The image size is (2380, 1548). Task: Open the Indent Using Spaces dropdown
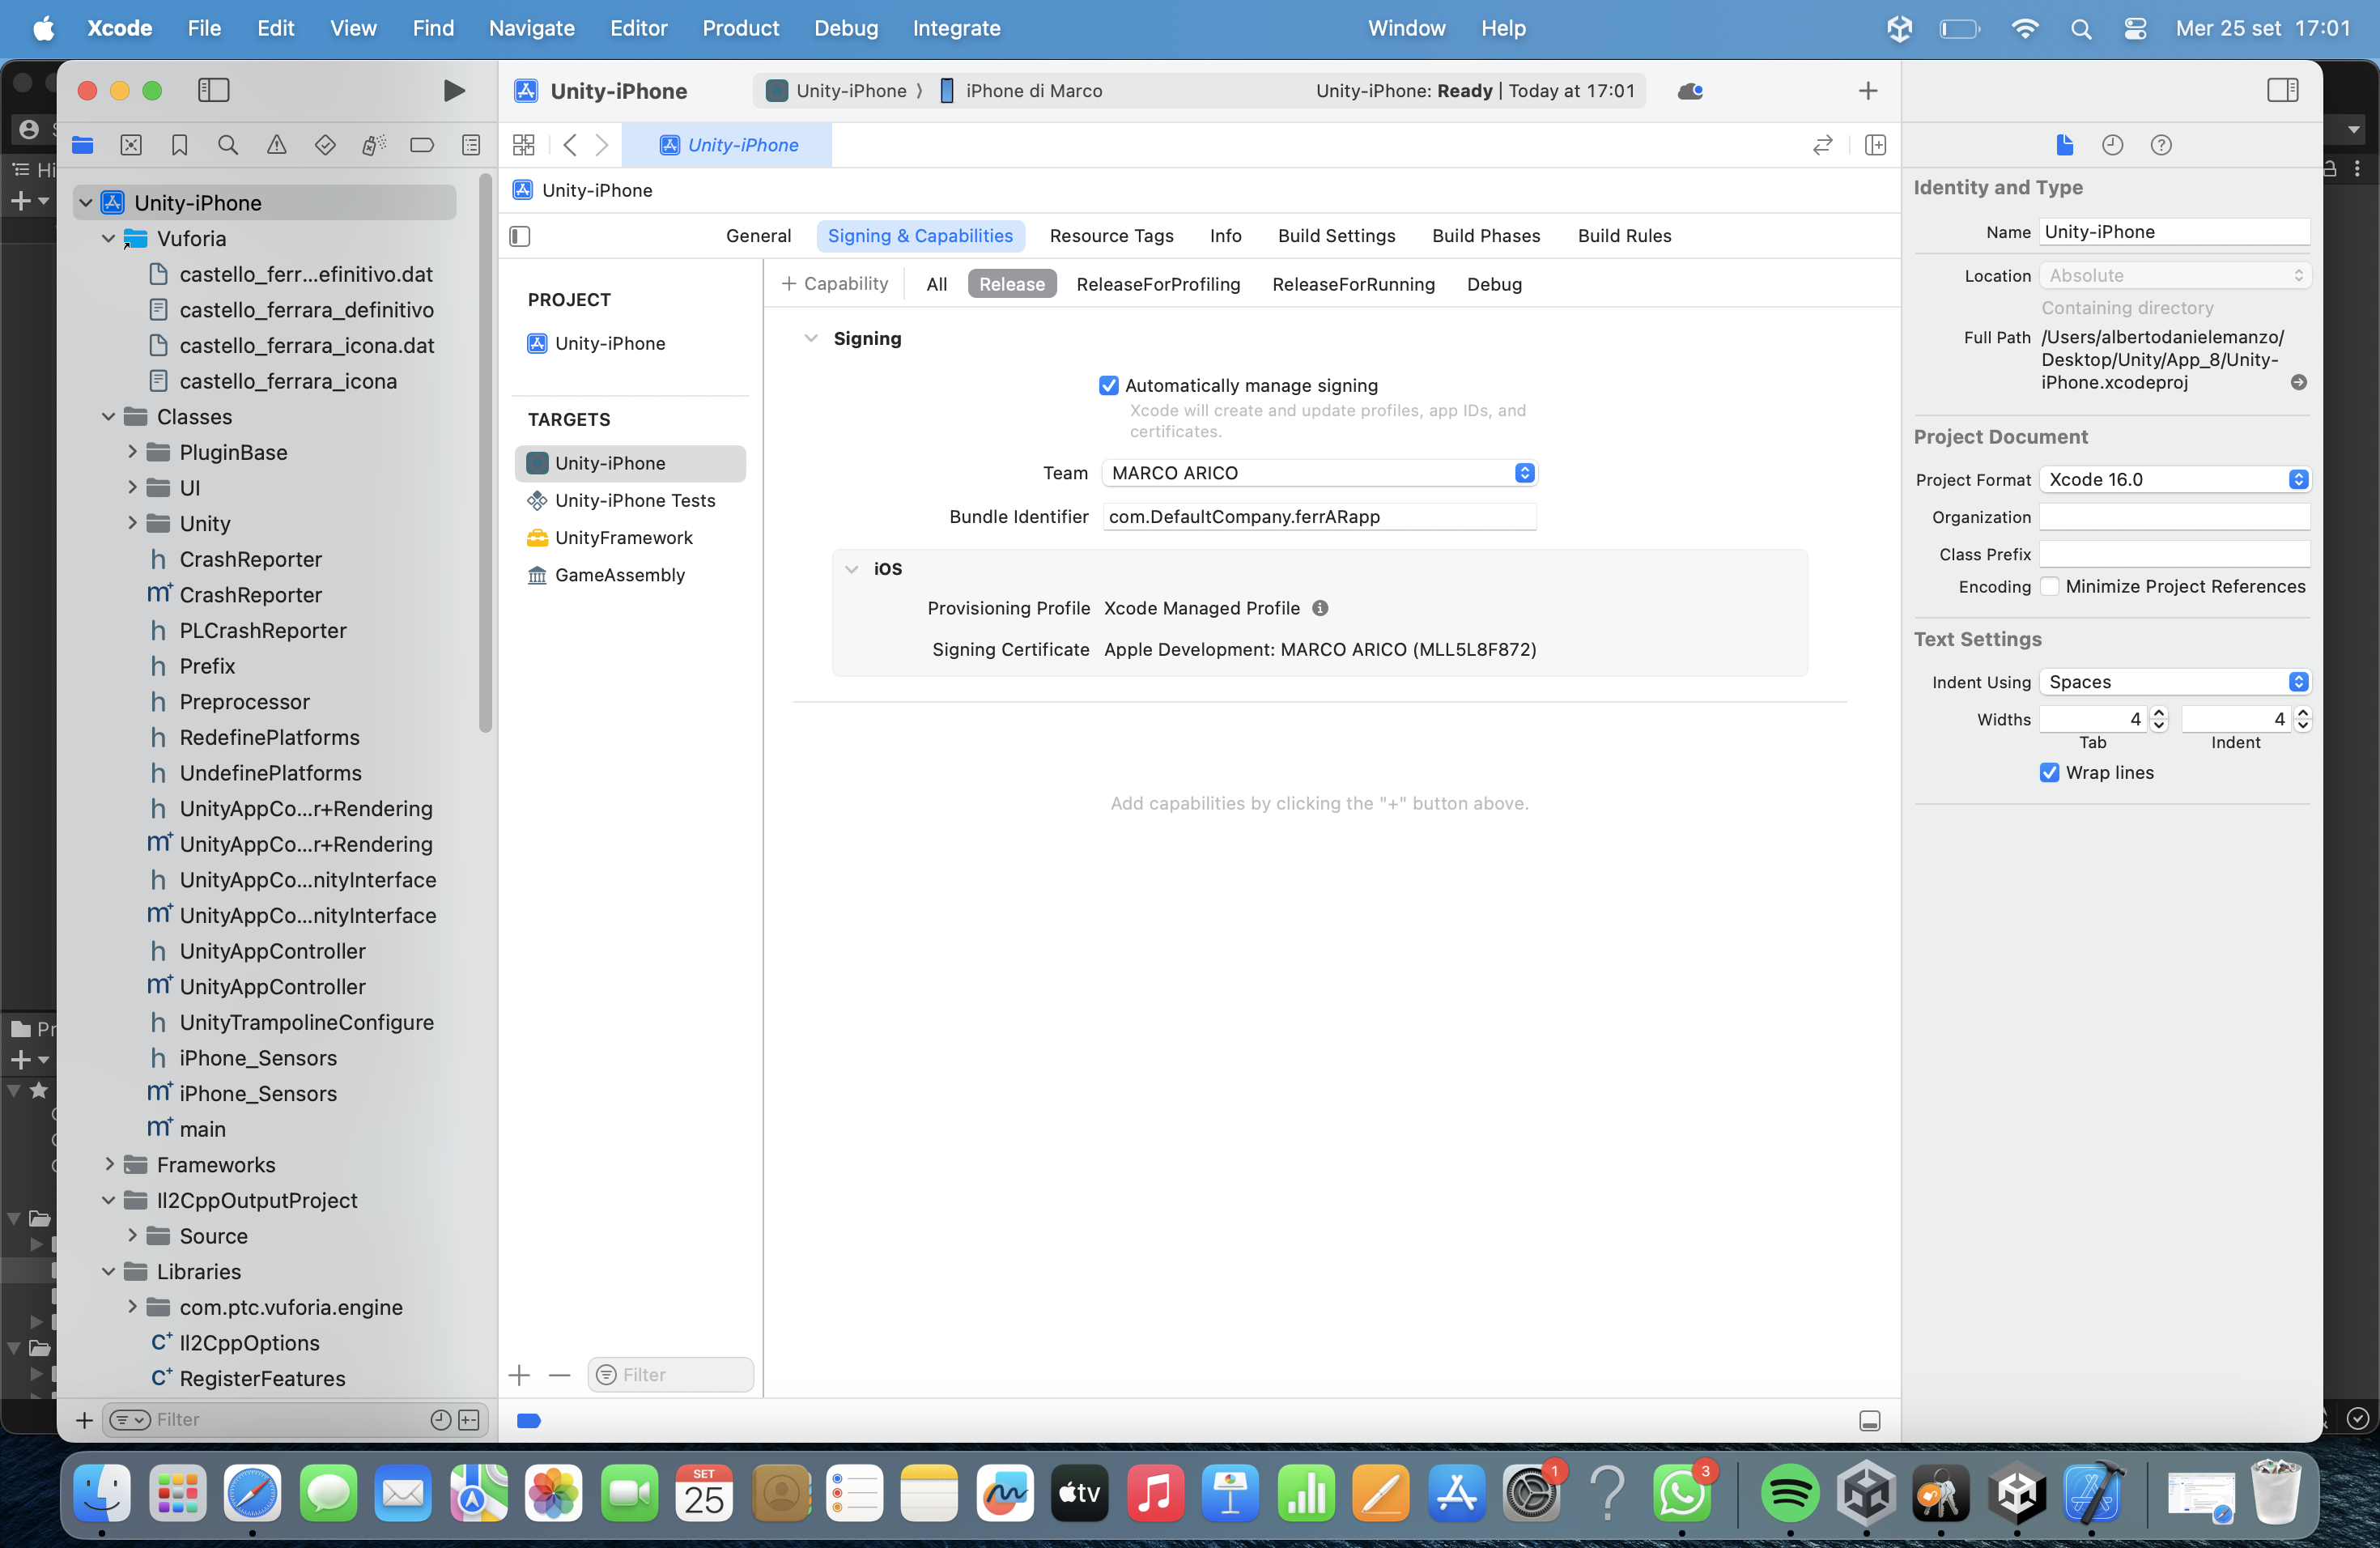coord(2175,682)
